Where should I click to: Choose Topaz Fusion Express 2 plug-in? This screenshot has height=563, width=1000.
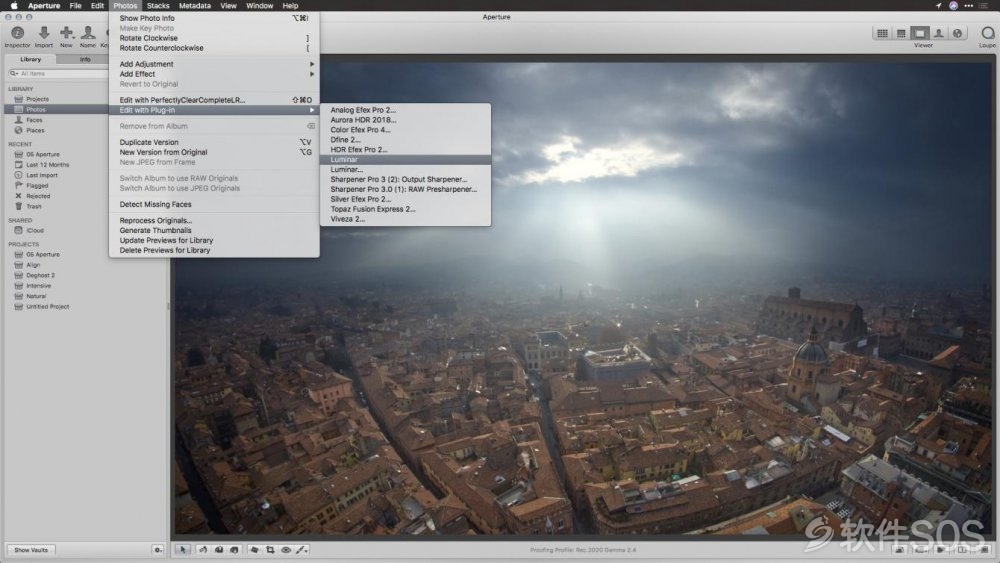point(406,209)
